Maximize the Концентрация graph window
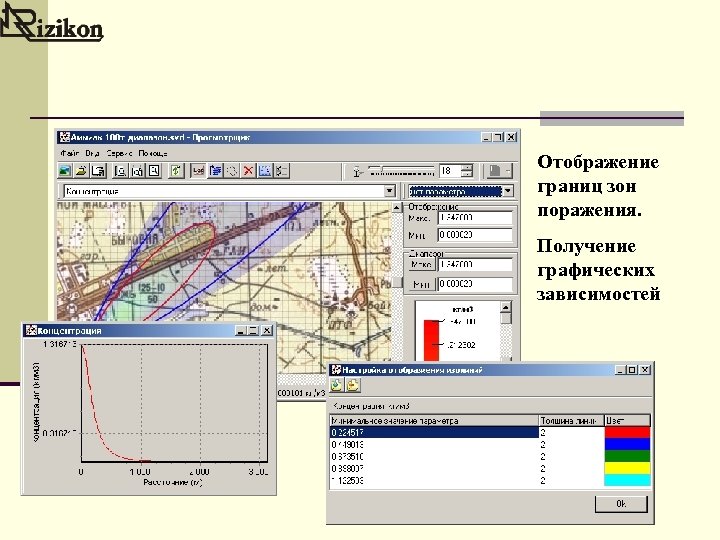 (x=253, y=330)
